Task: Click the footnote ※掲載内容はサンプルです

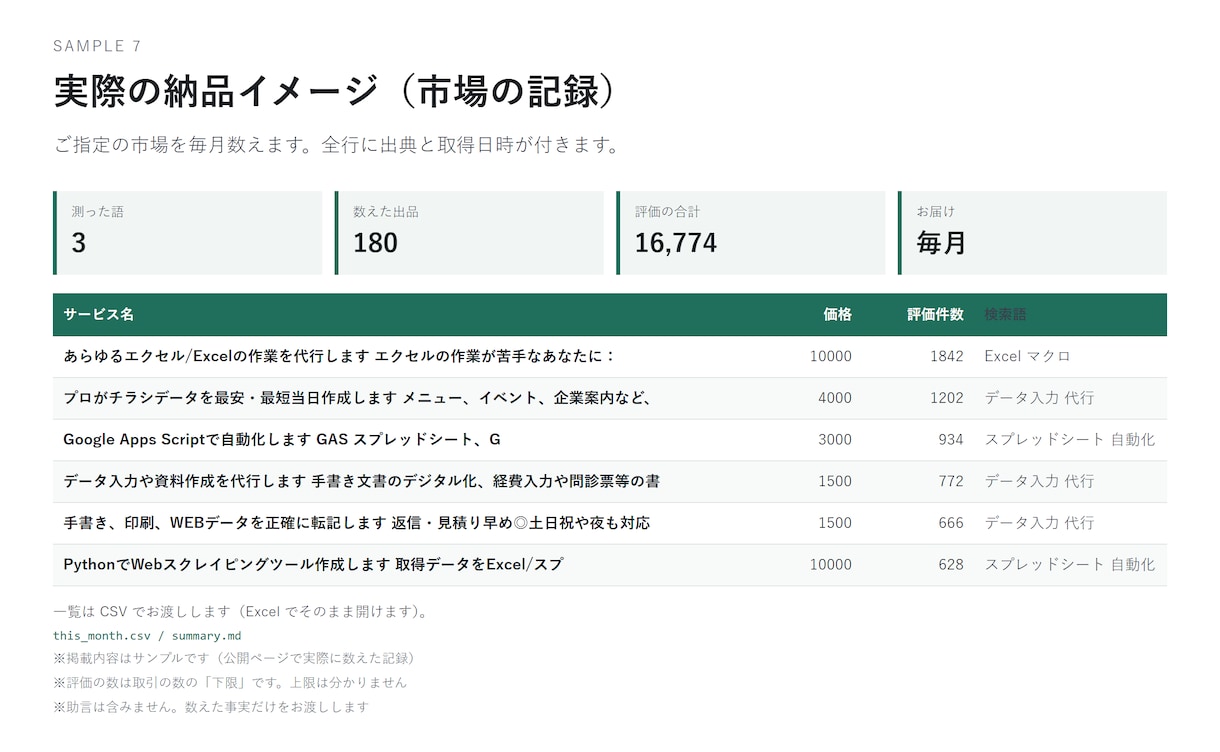Action: point(235,659)
